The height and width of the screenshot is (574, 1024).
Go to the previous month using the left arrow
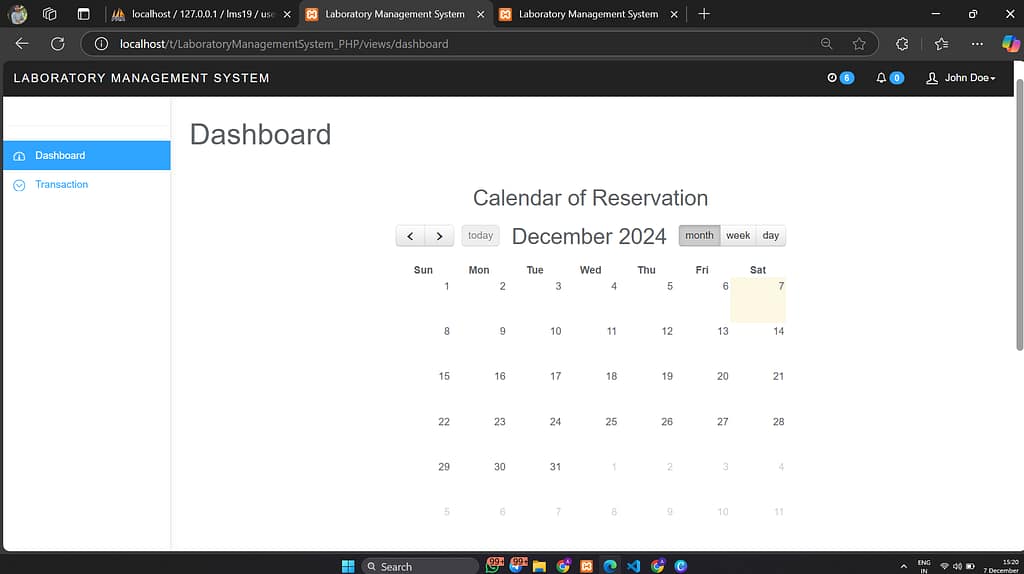point(410,236)
